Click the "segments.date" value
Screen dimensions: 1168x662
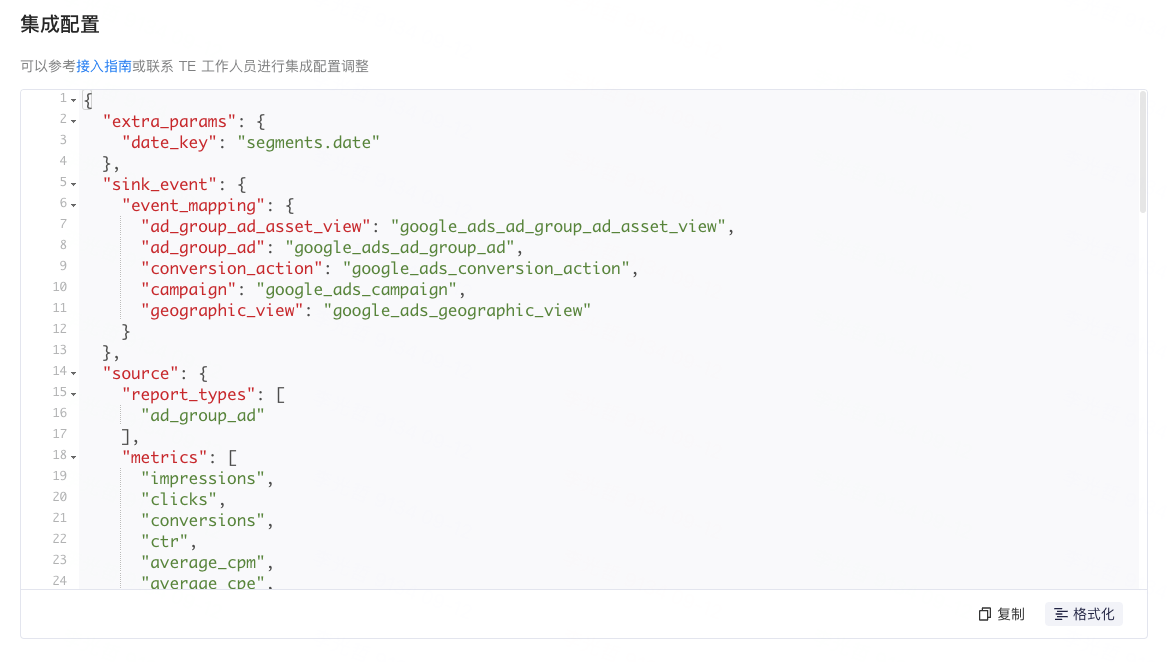pyautogui.click(x=308, y=142)
